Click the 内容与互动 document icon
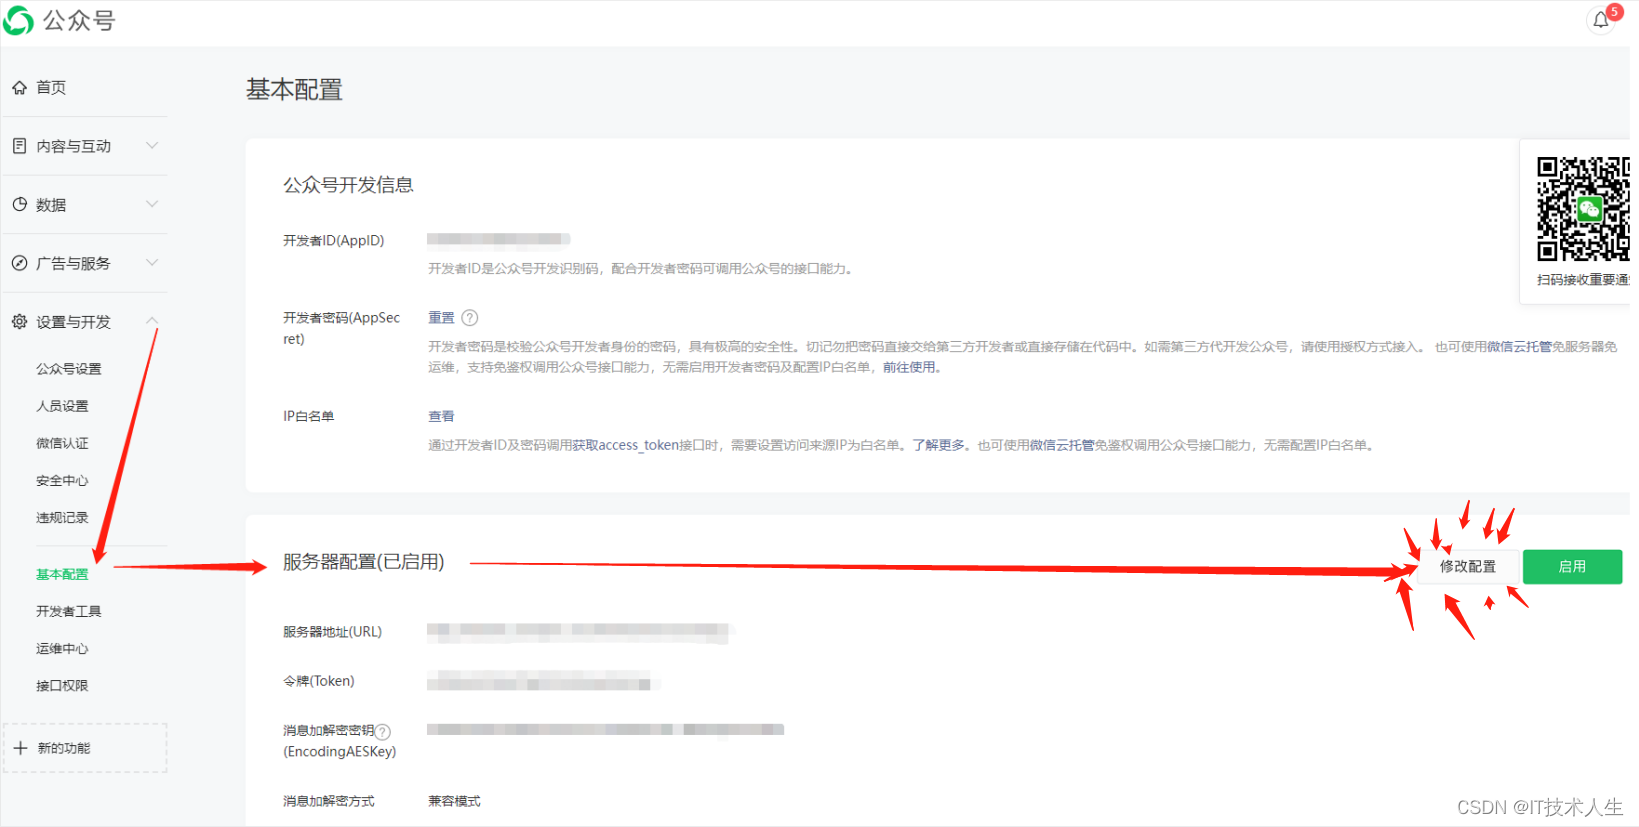This screenshot has width=1639, height=827. (19, 146)
